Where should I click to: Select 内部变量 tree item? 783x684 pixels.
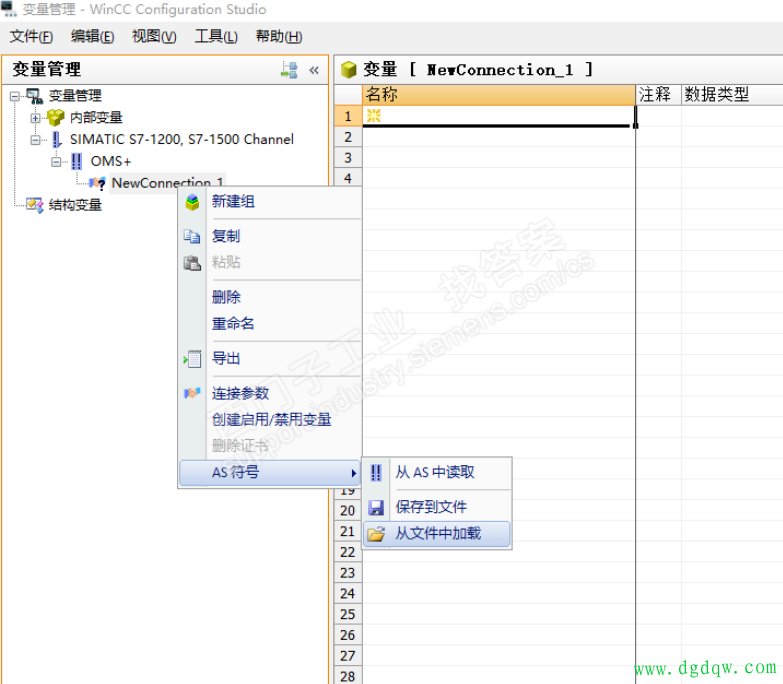pyautogui.click(x=96, y=117)
